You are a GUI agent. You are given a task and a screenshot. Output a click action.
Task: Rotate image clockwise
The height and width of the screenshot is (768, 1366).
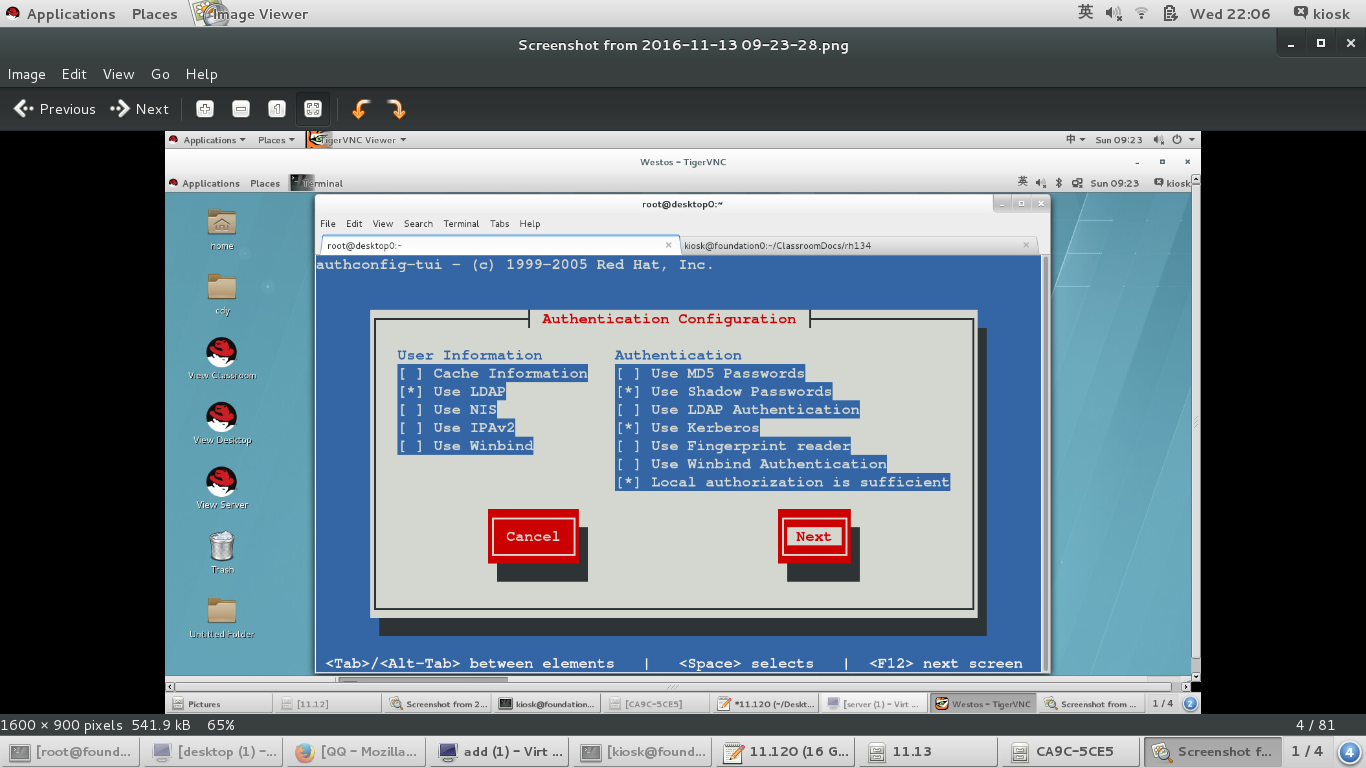[397, 109]
